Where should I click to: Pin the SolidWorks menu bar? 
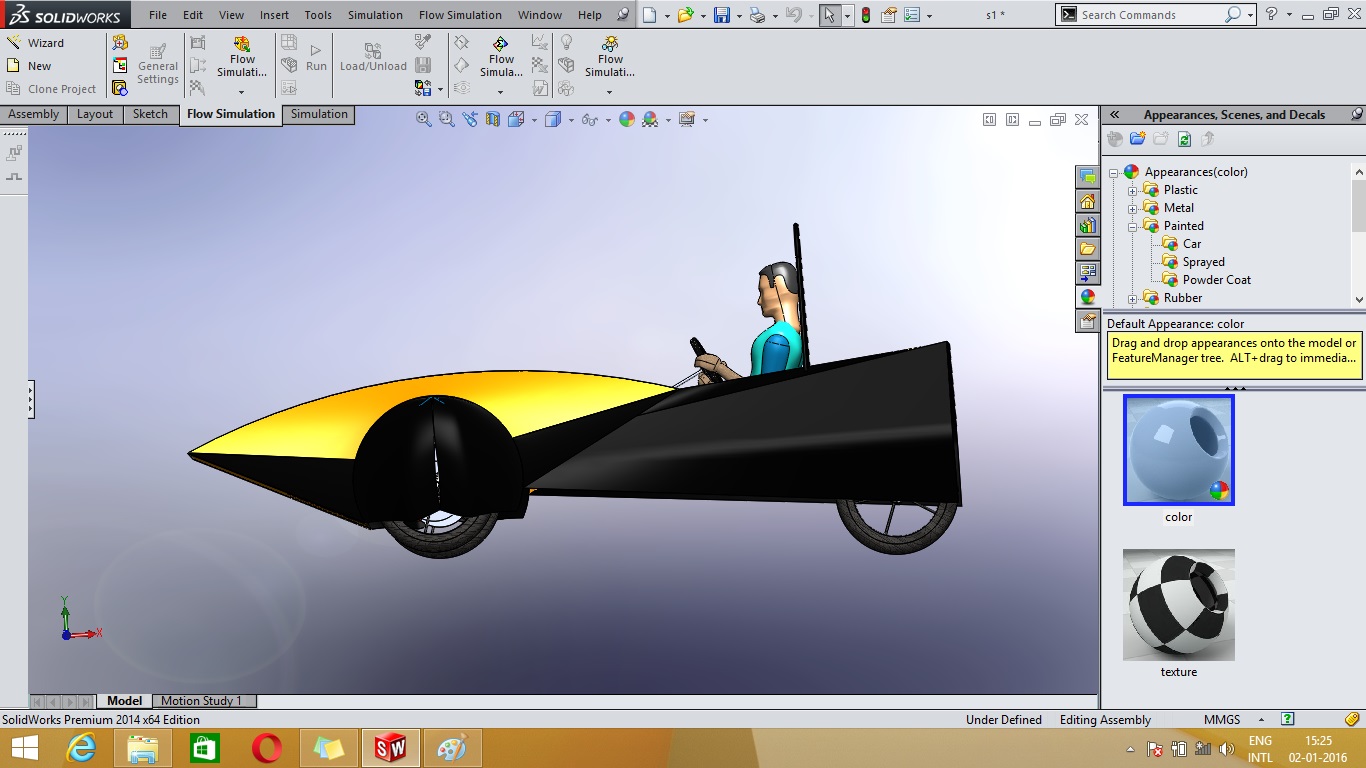(623, 15)
